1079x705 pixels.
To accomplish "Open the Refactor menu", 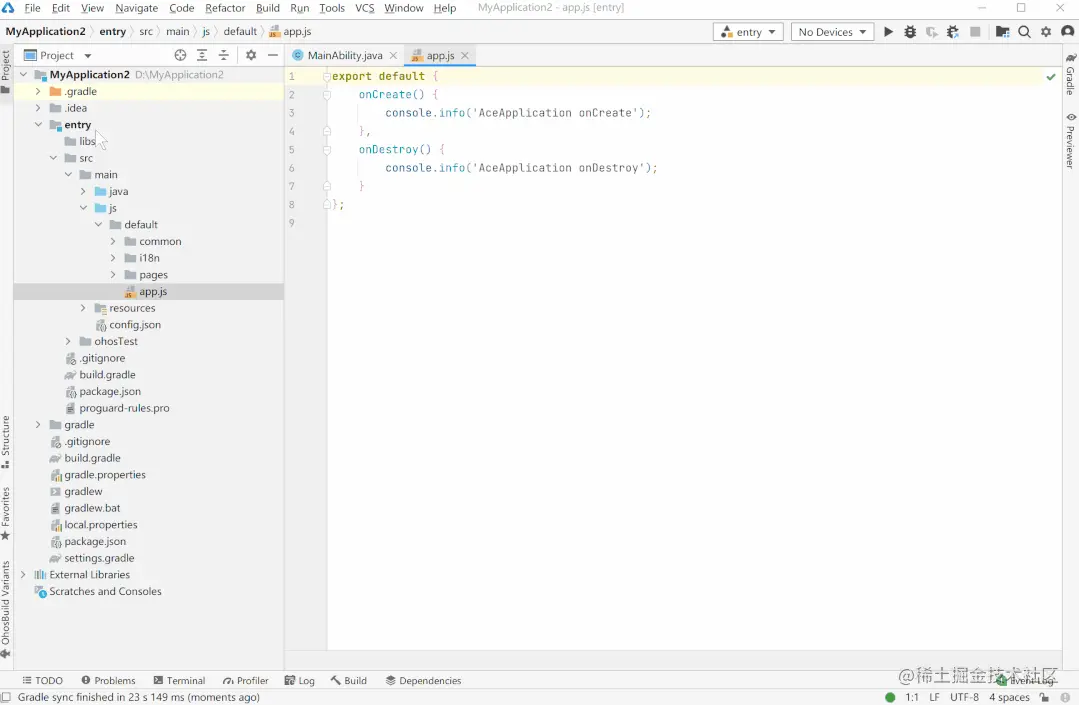I will [x=225, y=8].
